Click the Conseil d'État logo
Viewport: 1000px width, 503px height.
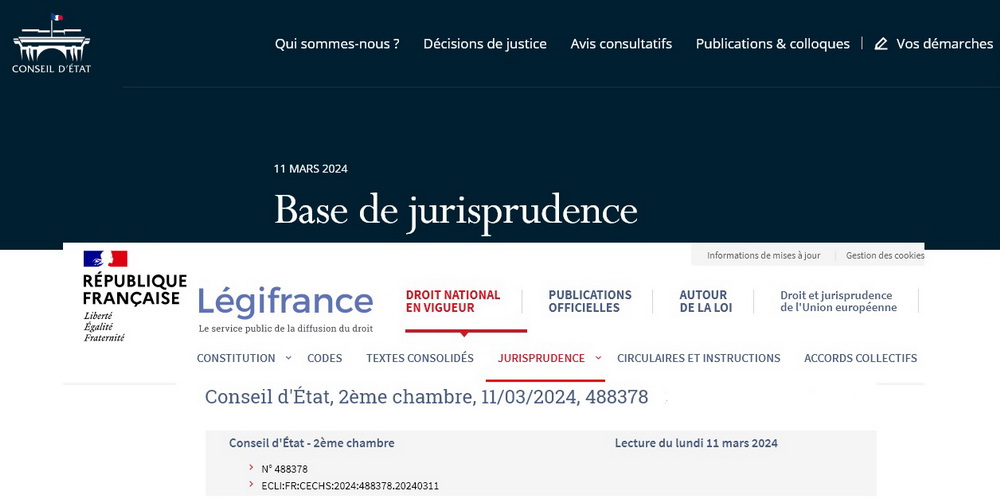click(x=51, y=44)
